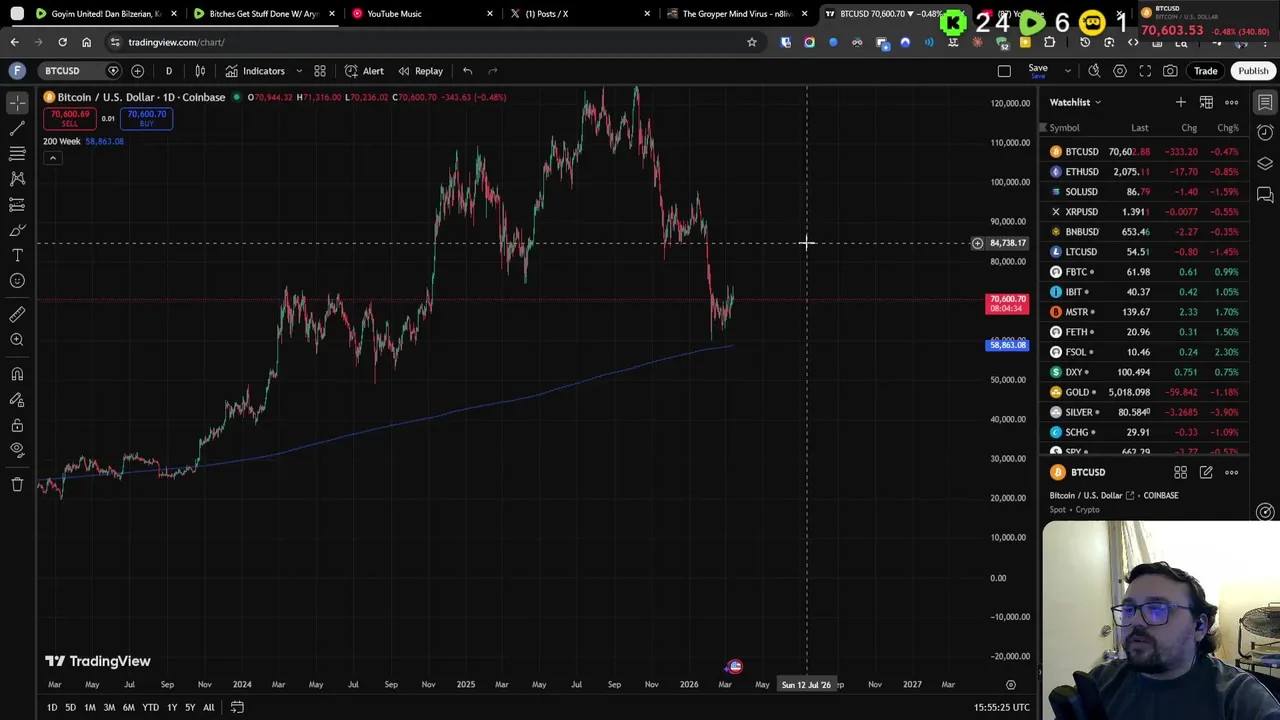The width and height of the screenshot is (1280, 720).
Task: Toggle stay in drawing mode
Action: [17, 400]
